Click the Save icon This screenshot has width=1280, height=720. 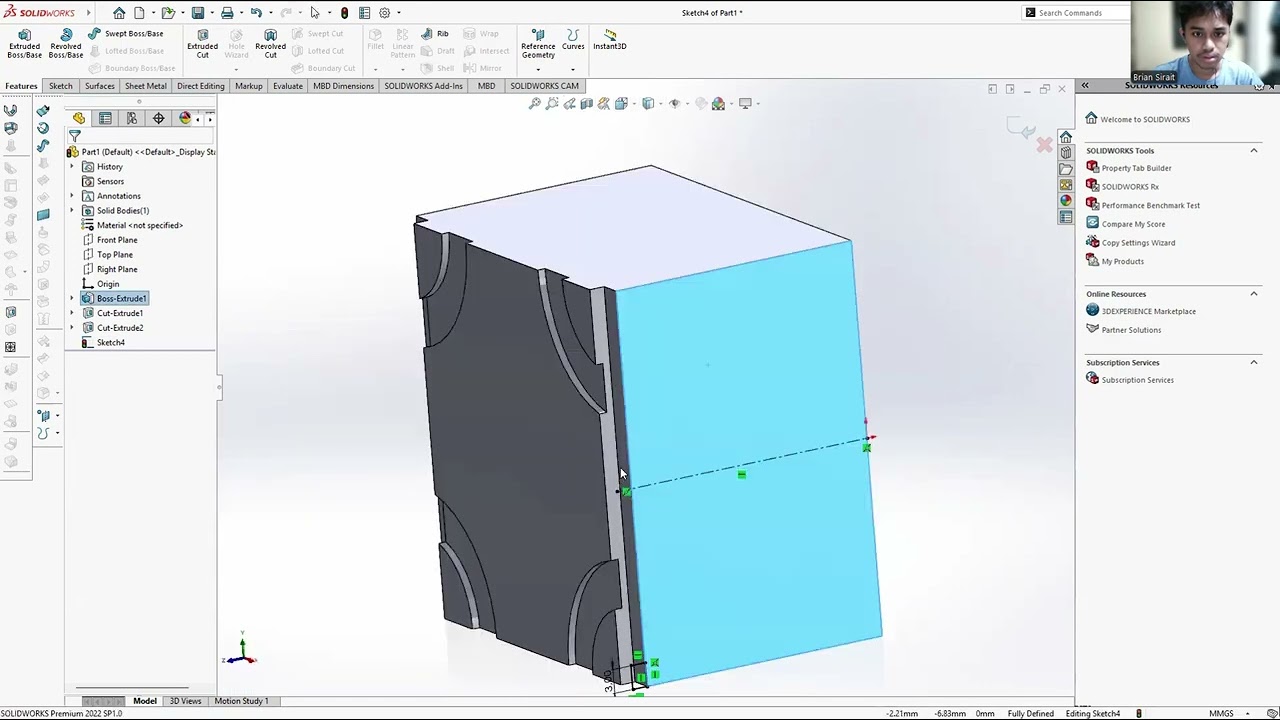[x=198, y=13]
